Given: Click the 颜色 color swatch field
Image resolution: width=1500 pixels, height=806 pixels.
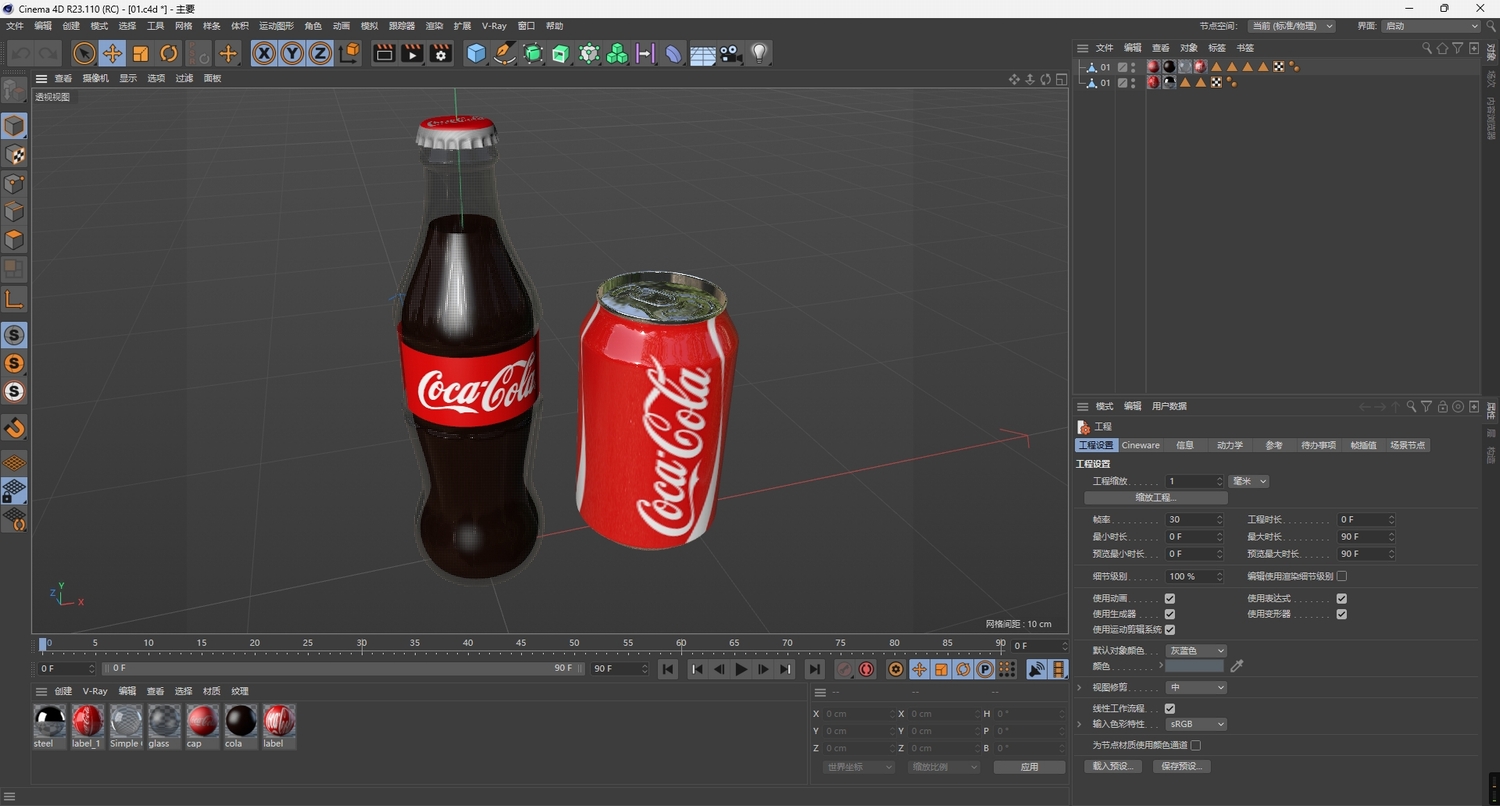Looking at the screenshot, I should pyautogui.click(x=1193, y=666).
